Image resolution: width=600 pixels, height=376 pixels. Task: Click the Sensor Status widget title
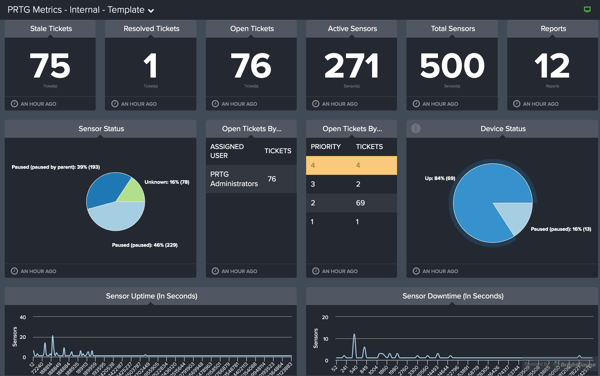pos(101,129)
